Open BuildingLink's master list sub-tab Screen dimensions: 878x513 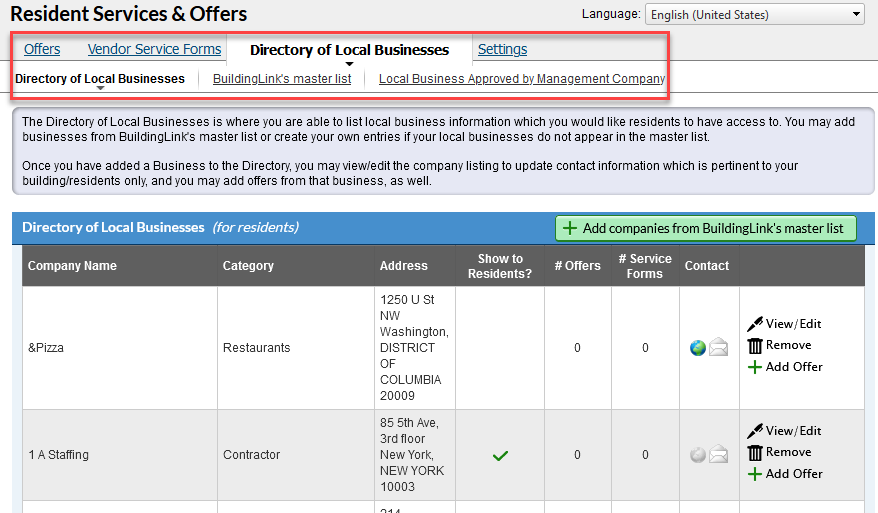click(x=282, y=79)
